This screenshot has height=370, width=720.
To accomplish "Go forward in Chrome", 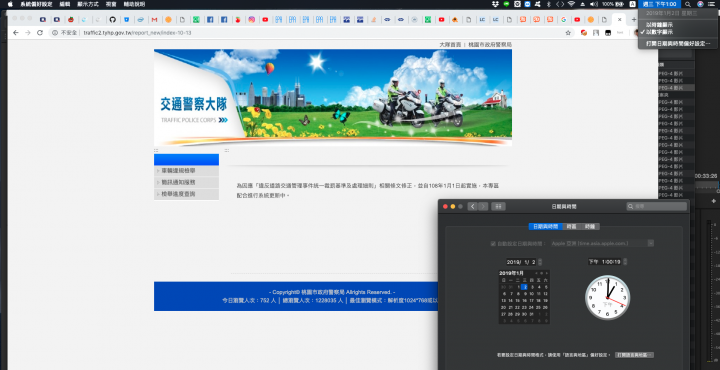I will click(28, 33).
